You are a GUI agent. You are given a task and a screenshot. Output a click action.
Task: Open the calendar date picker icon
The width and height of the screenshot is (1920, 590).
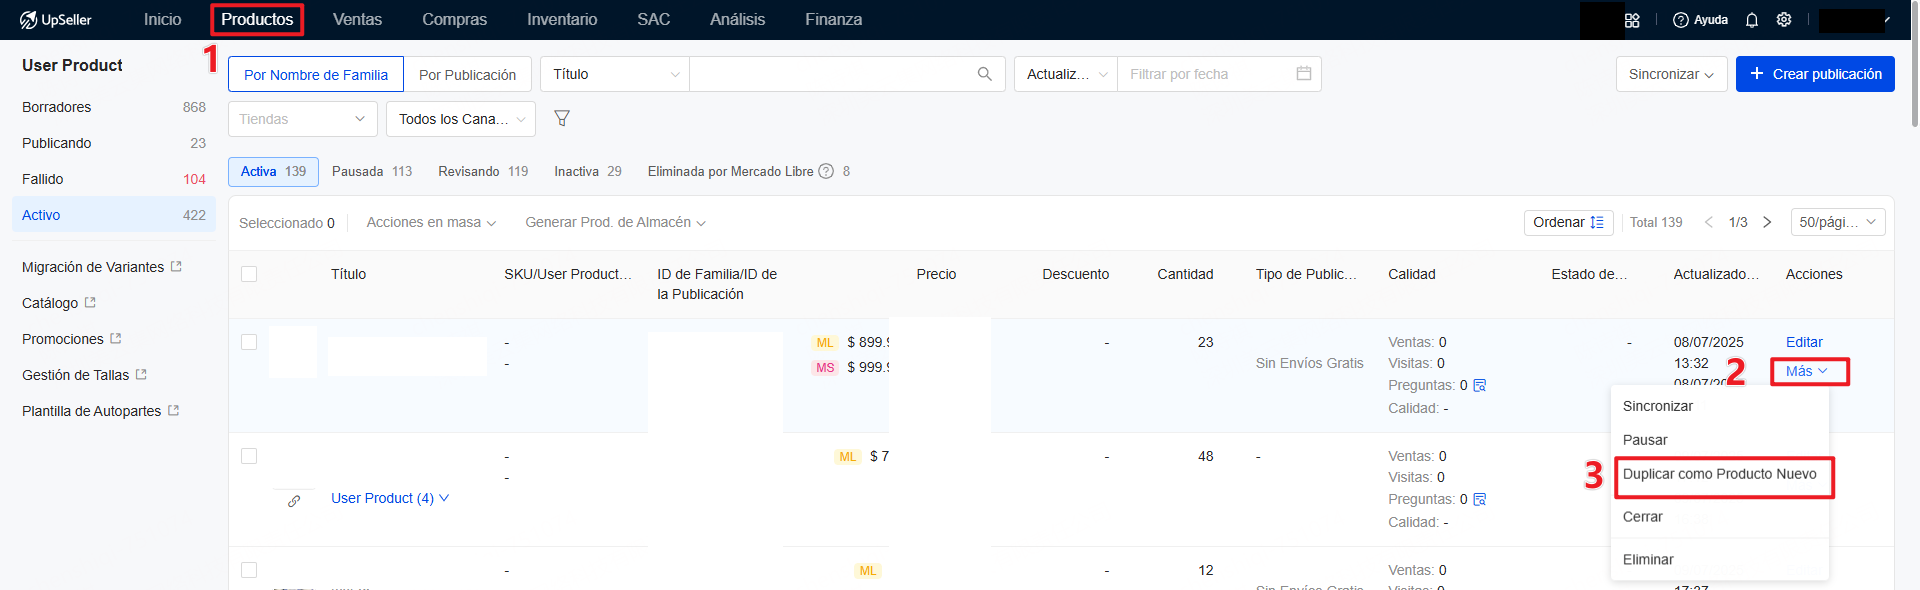click(1303, 74)
